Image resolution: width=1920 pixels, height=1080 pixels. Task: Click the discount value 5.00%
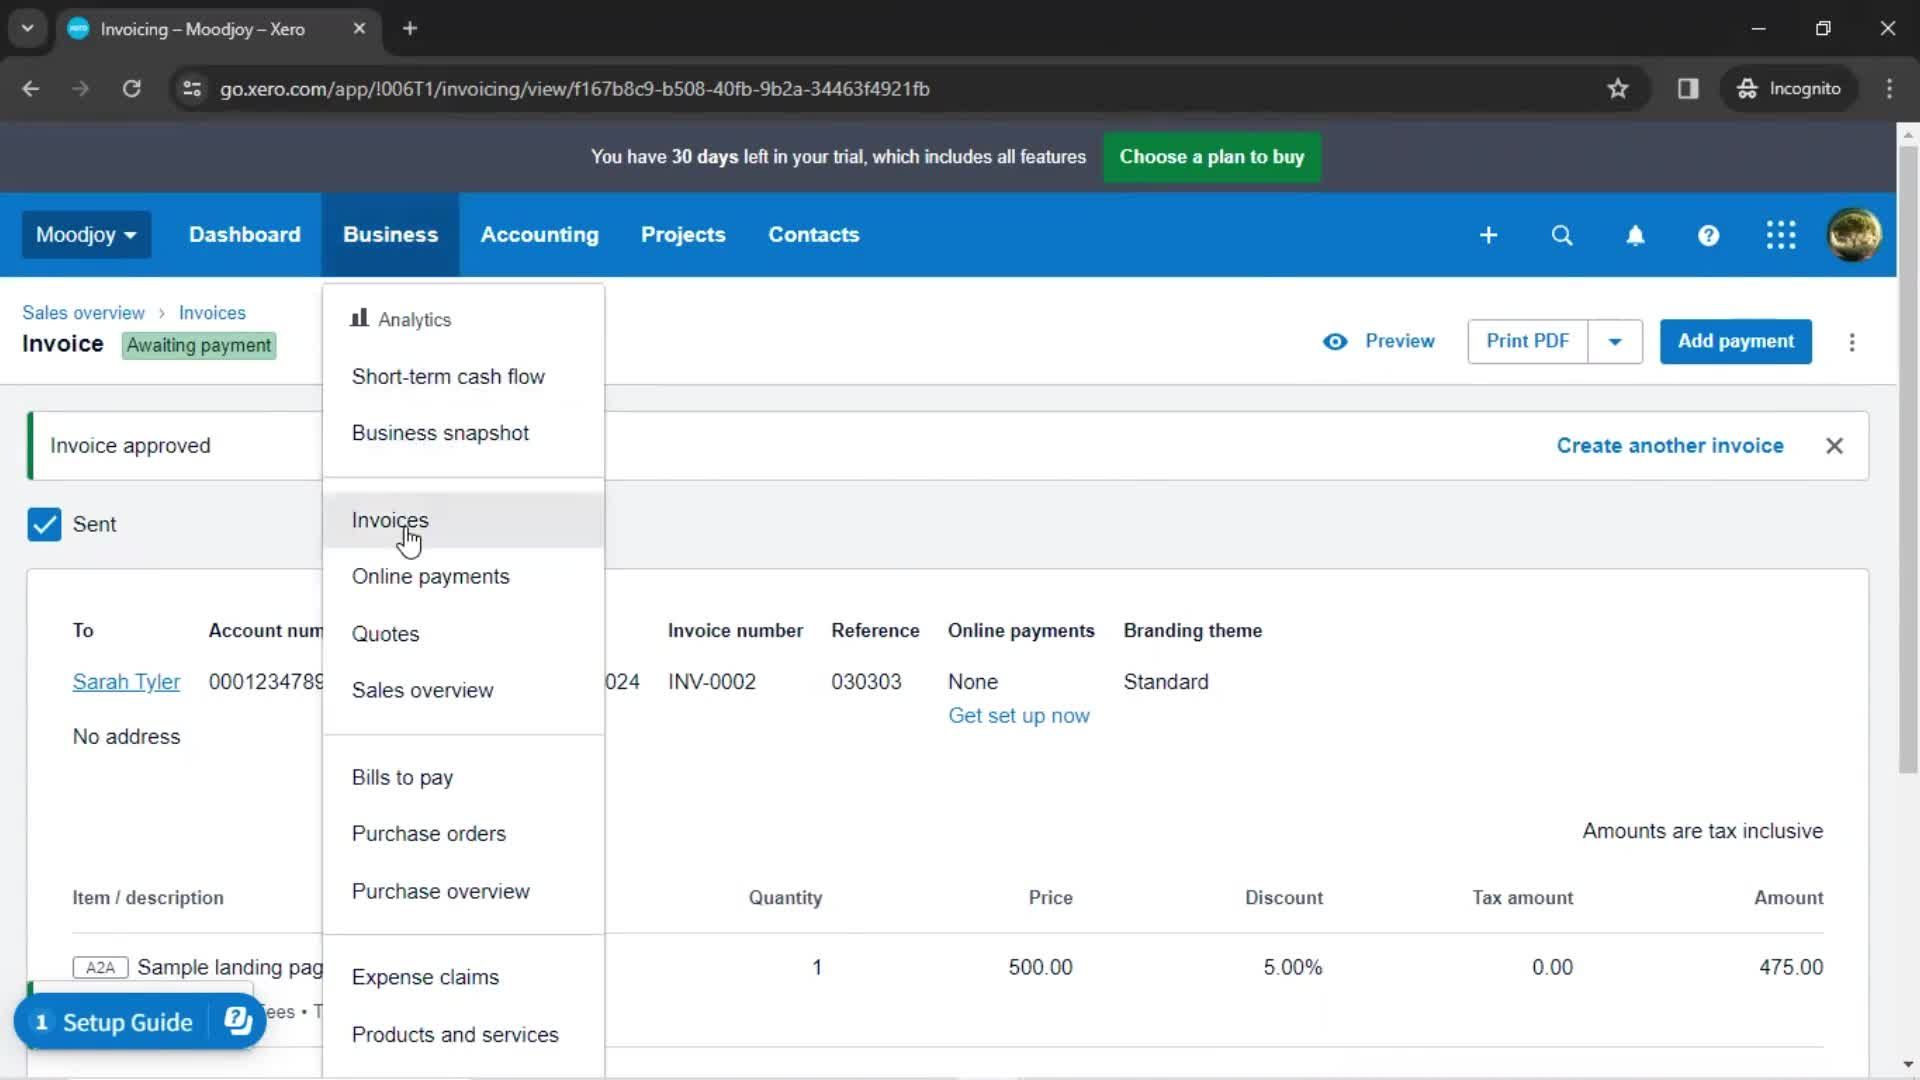point(1292,968)
